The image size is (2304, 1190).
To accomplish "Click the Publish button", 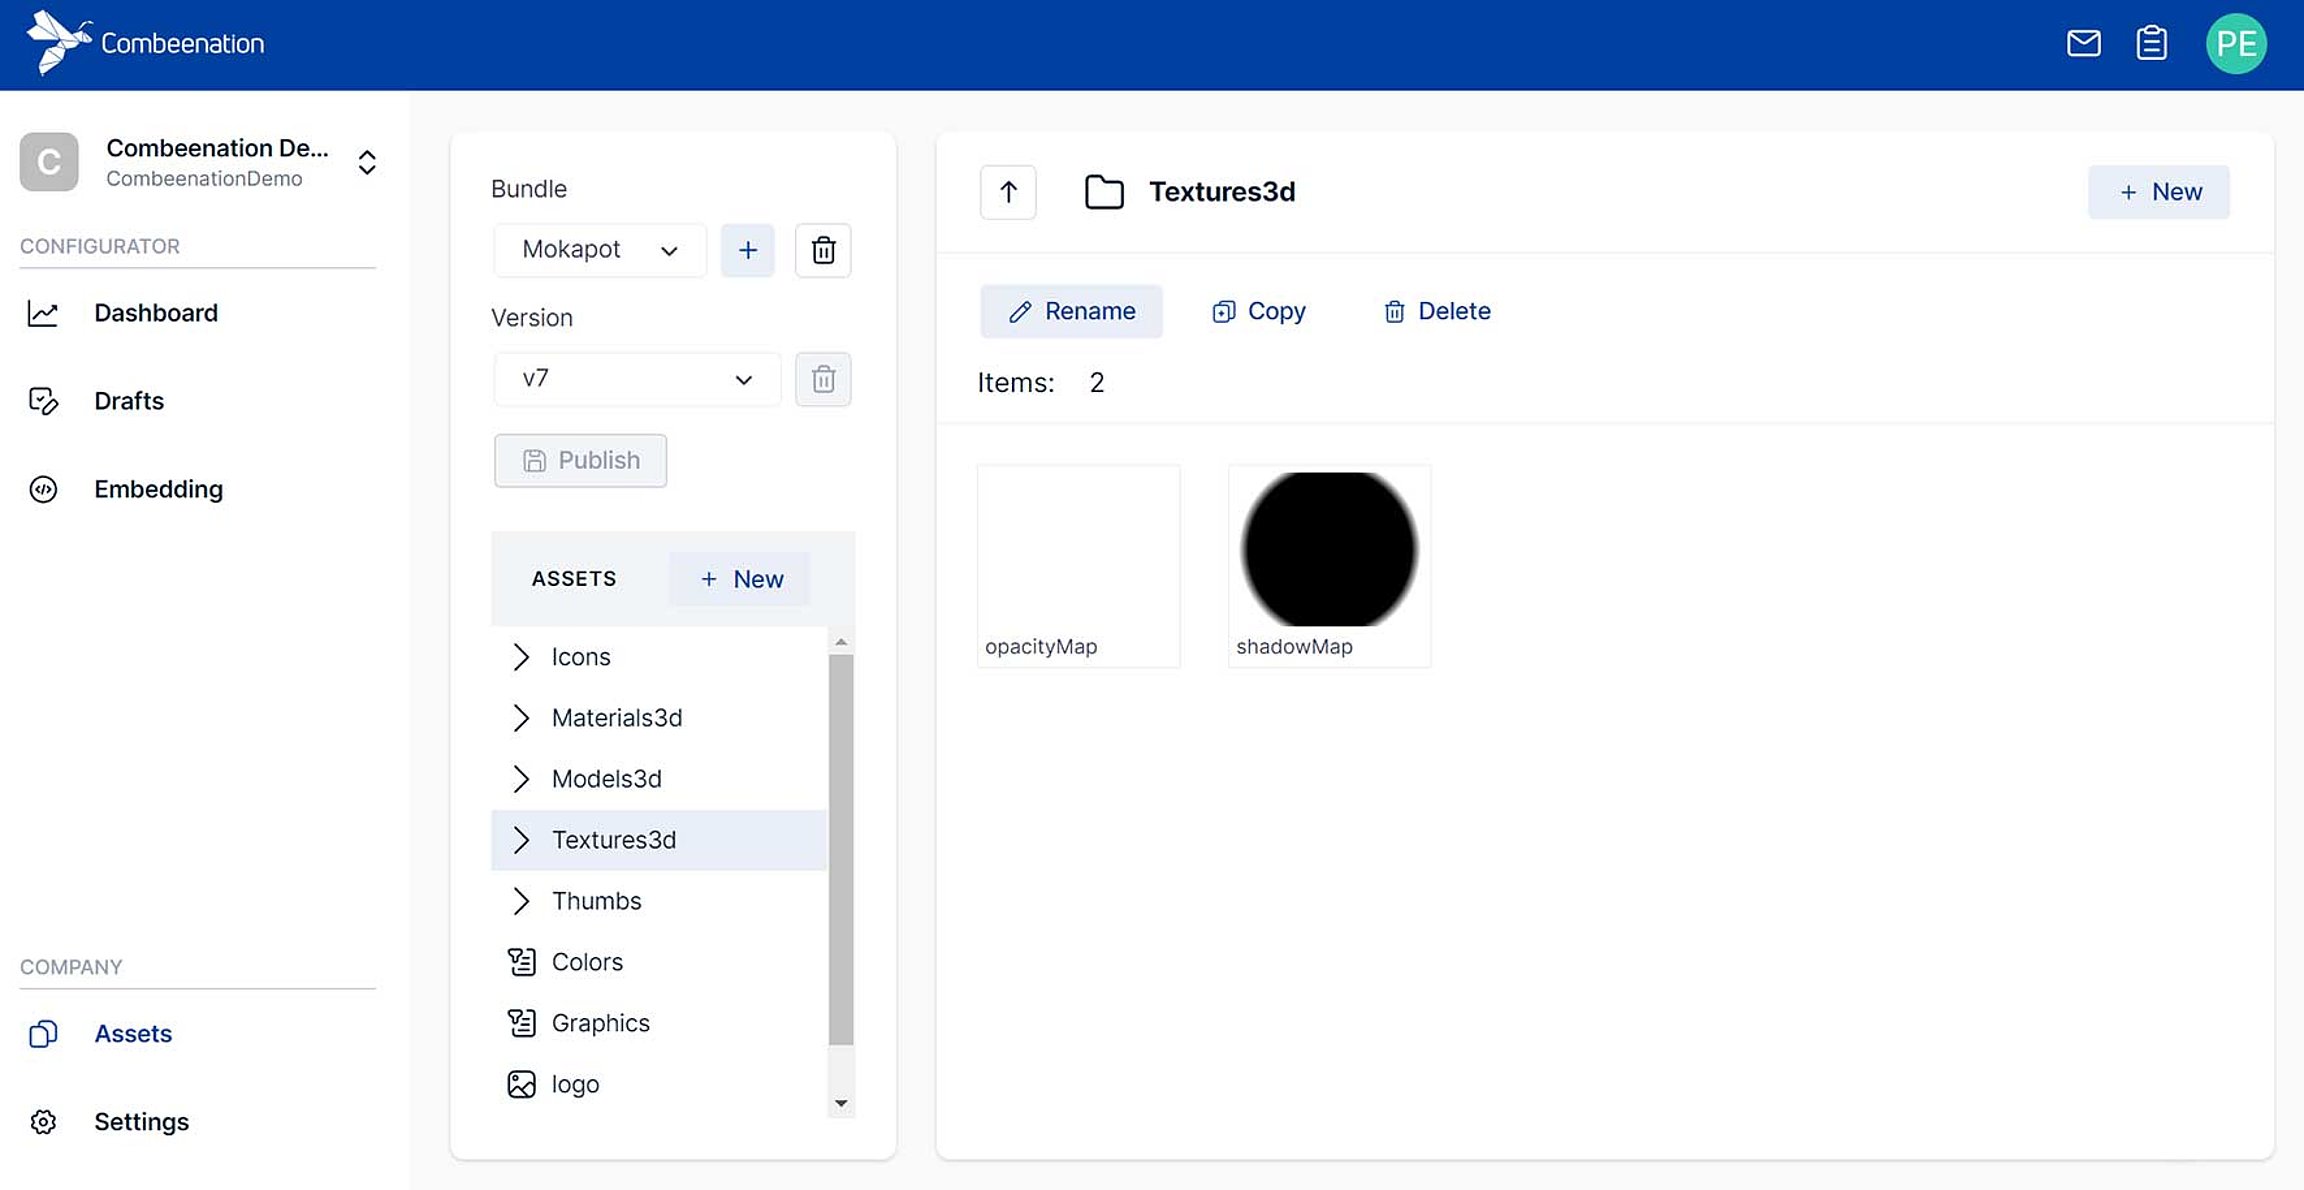I will pyautogui.click(x=580, y=460).
